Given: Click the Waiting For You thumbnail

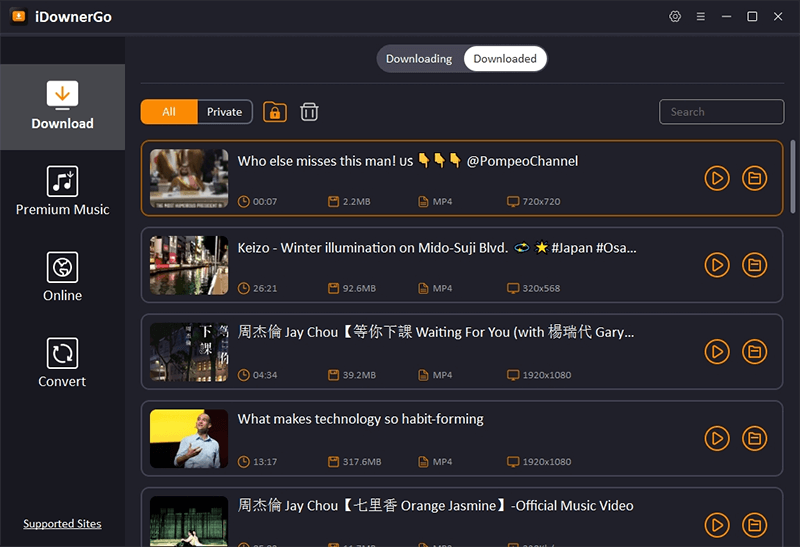Looking at the screenshot, I should 189,352.
